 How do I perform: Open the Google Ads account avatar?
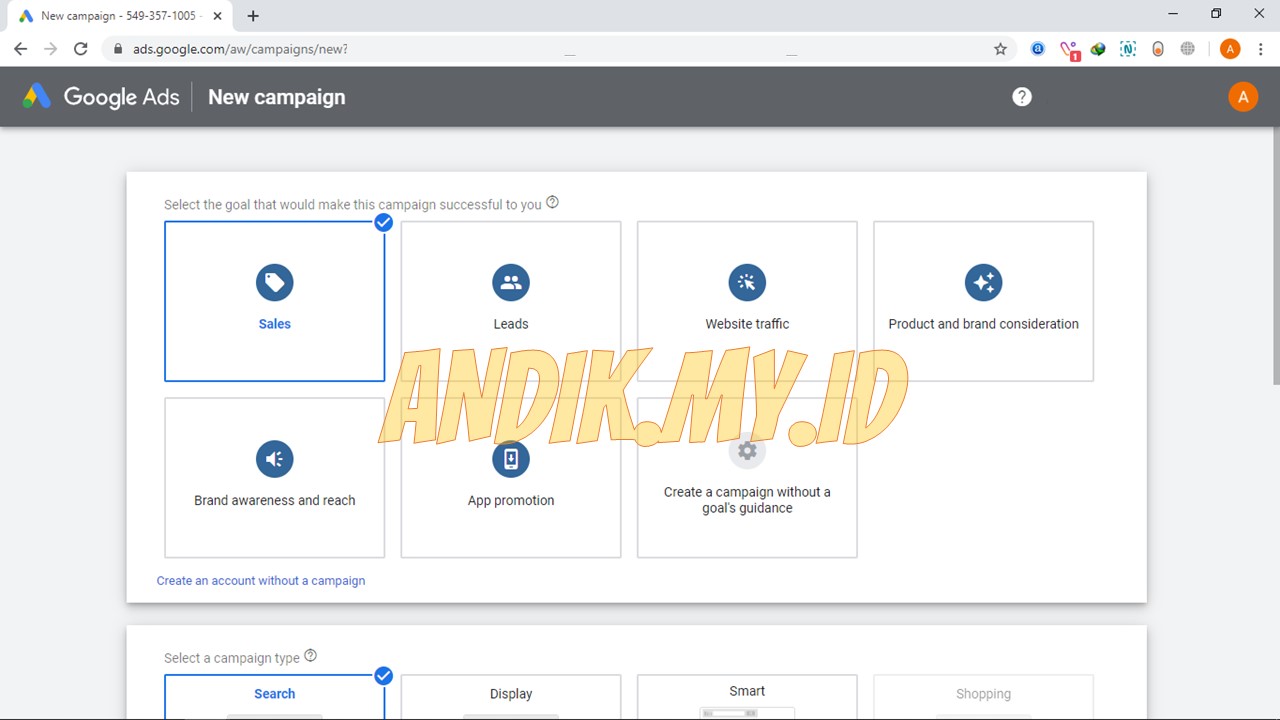(x=1243, y=97)
